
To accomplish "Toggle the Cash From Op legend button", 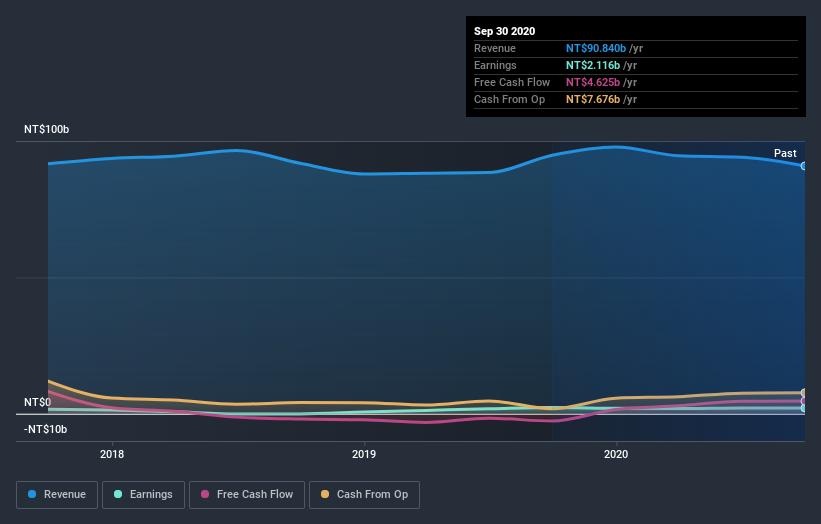I will tap(364, 495).
